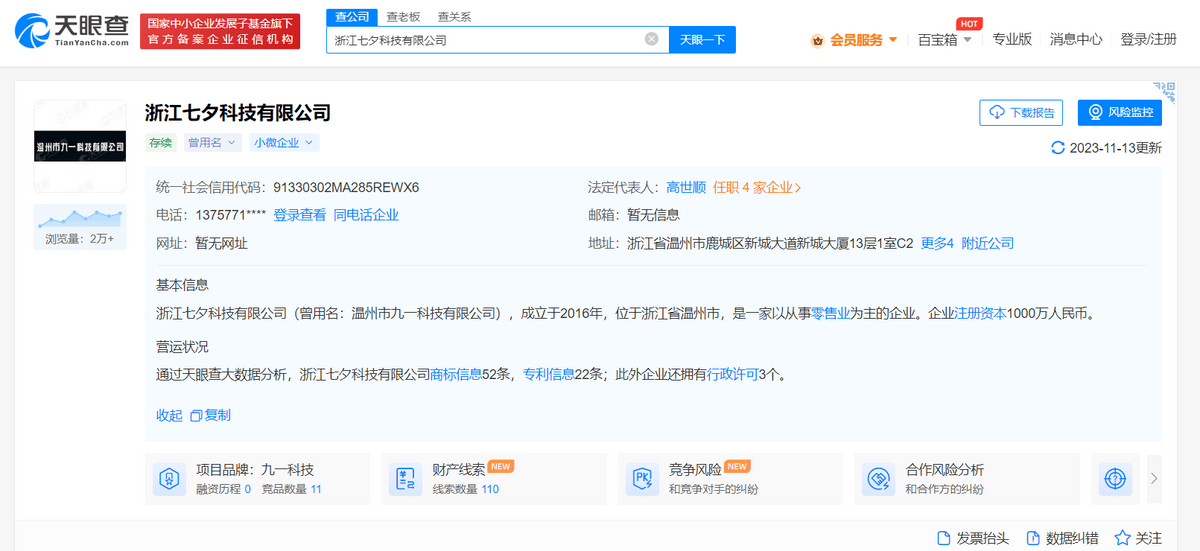Click the unified credit code 91330302MA285REWX6

pyautogui.click(x=346, y=187)
